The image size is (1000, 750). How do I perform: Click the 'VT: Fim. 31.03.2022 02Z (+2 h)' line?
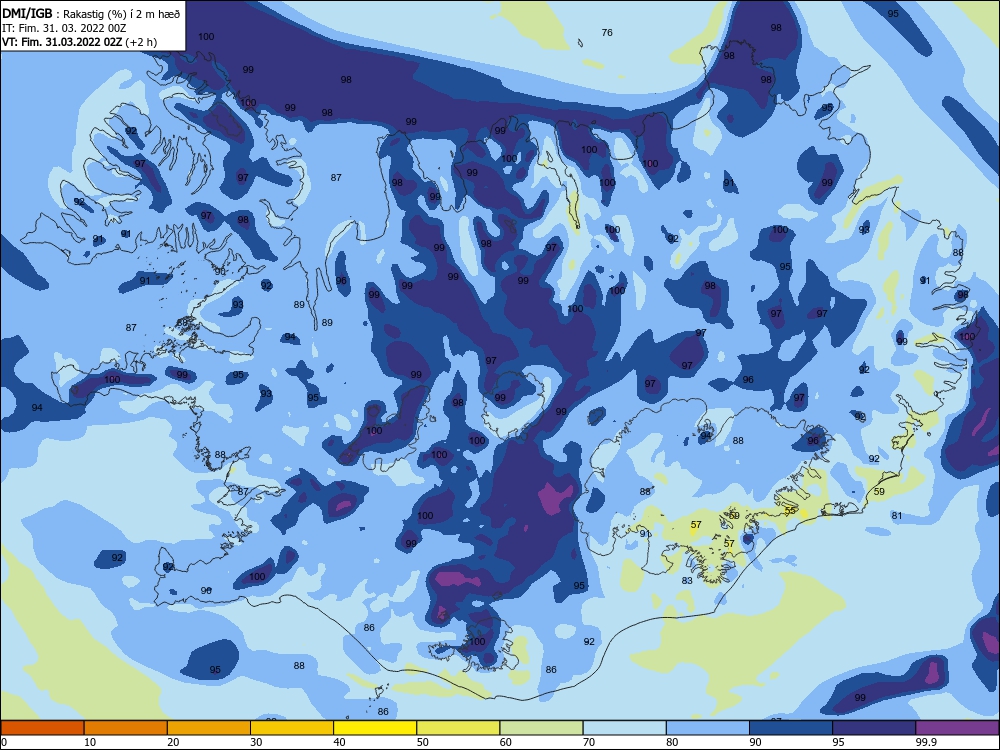pyautogui.click(x=80, y=42)
